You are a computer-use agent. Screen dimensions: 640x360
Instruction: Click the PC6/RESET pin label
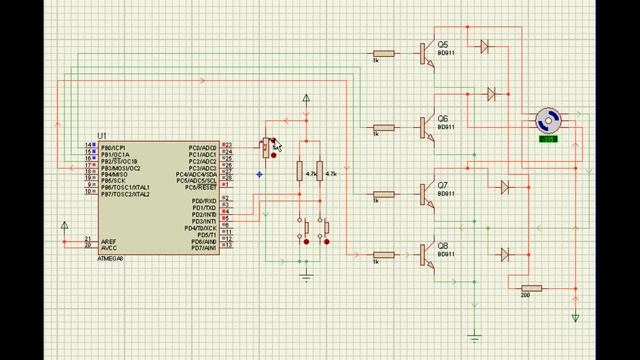coord(200,187)
